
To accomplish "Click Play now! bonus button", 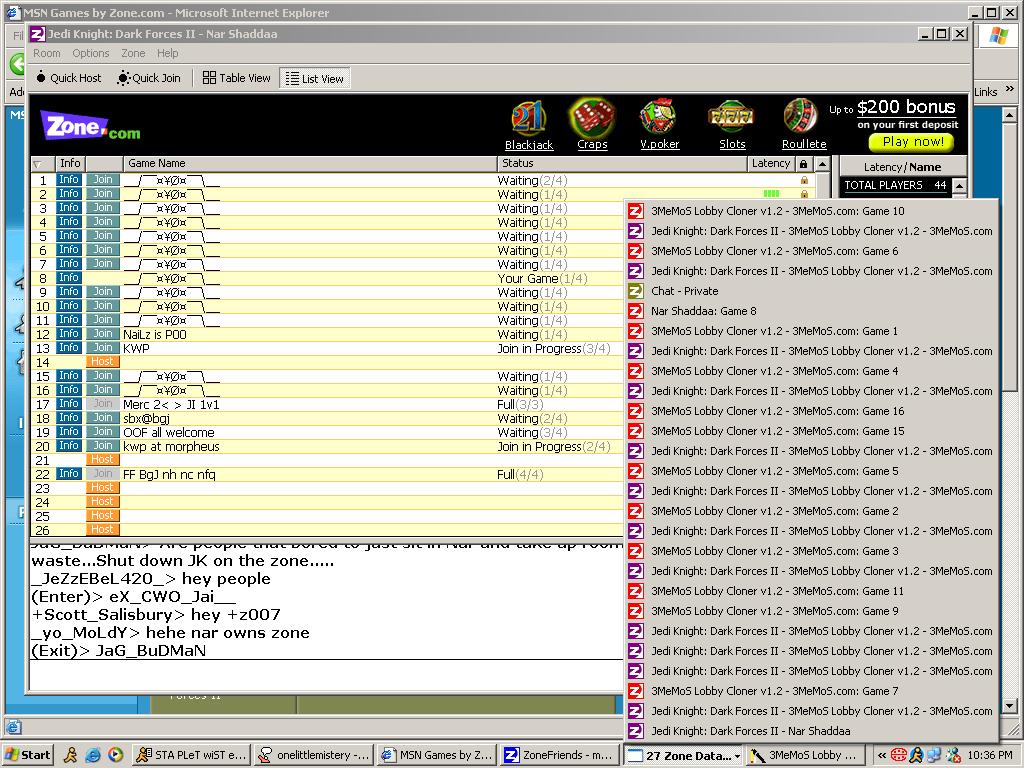I will 912,142.
